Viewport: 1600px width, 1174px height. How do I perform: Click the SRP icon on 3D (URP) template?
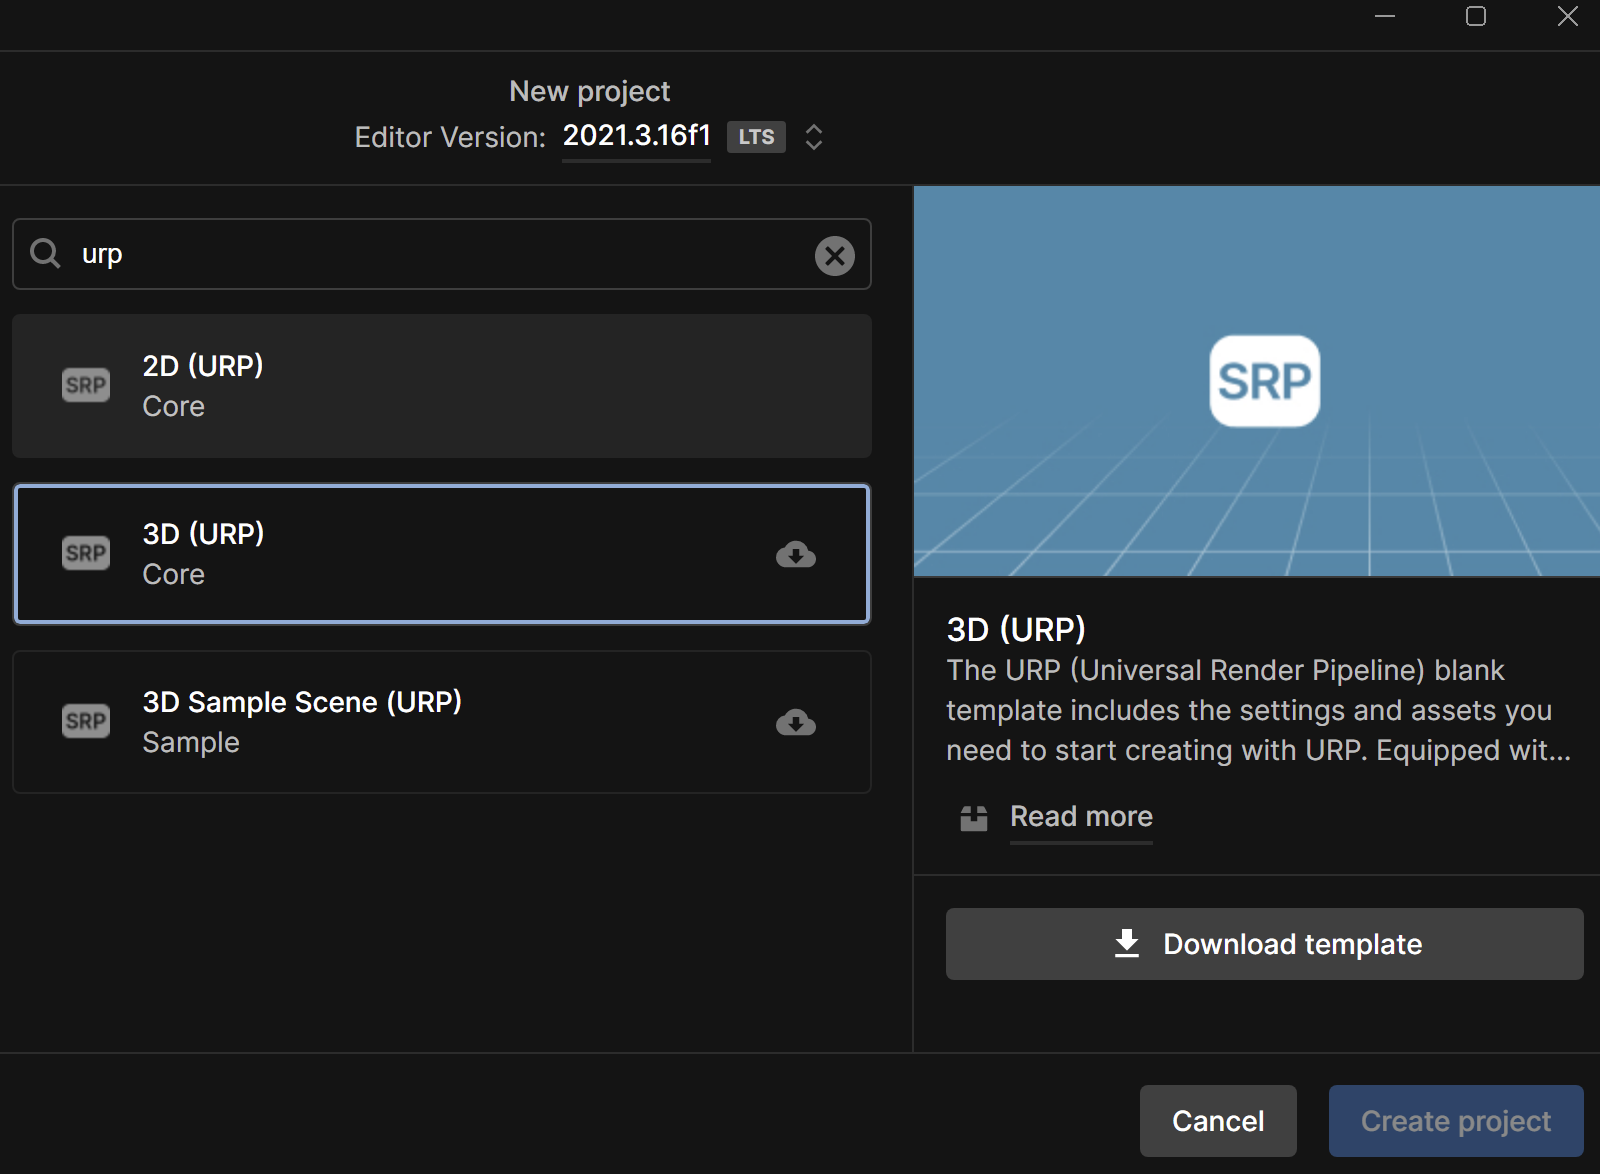[86, 553]
